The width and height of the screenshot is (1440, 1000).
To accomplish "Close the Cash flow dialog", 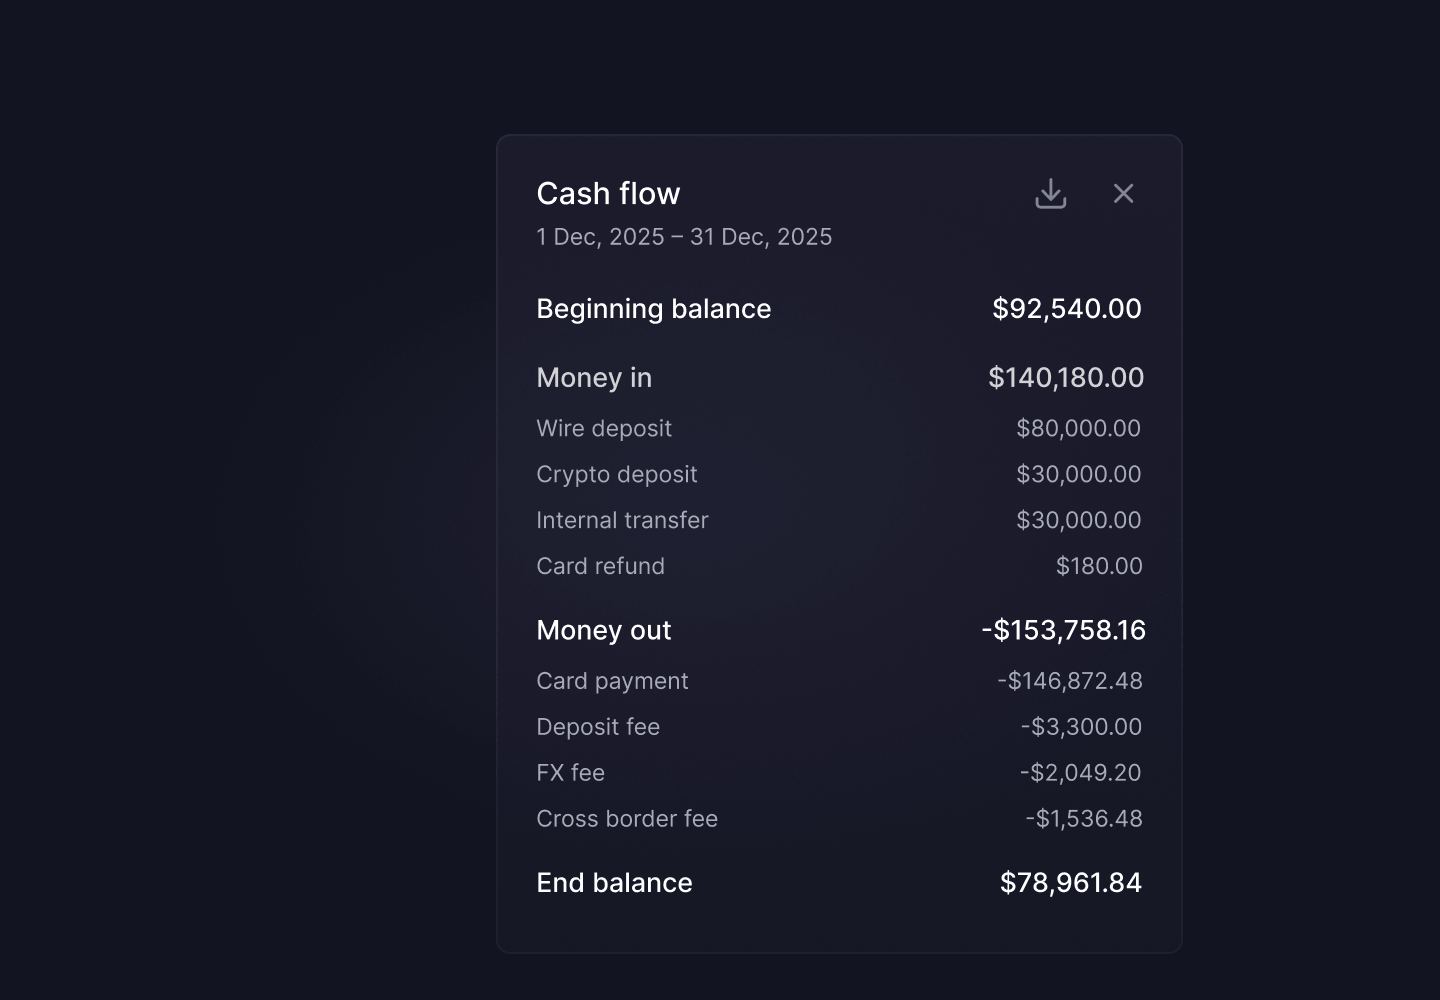I will click(1123, 193).
